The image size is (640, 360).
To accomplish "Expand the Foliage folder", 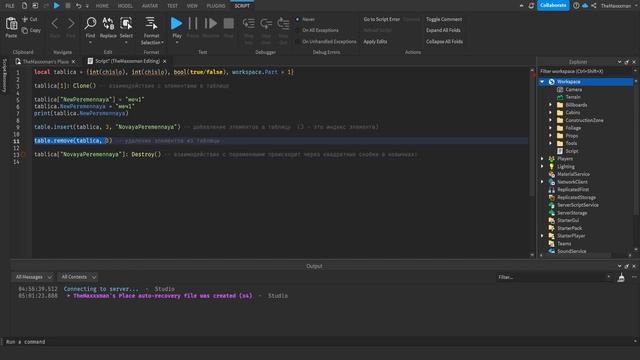I will 551,128.
